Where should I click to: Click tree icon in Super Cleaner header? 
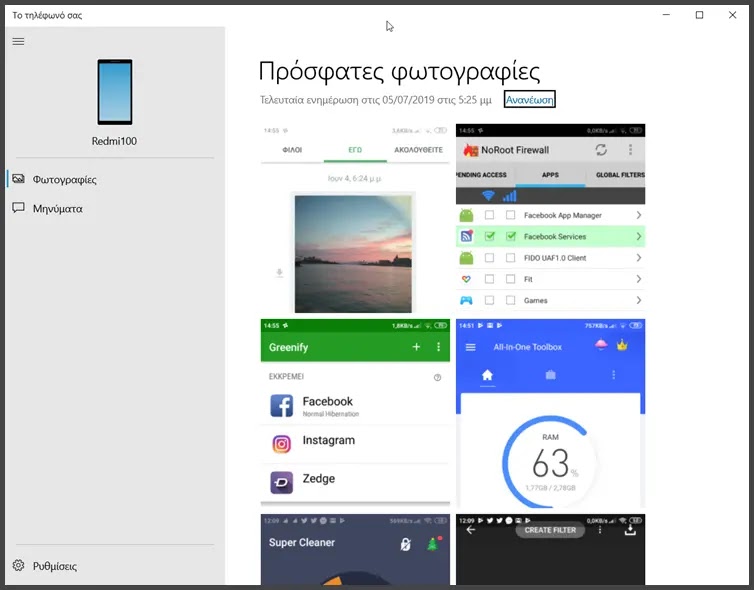click(433, 543)
